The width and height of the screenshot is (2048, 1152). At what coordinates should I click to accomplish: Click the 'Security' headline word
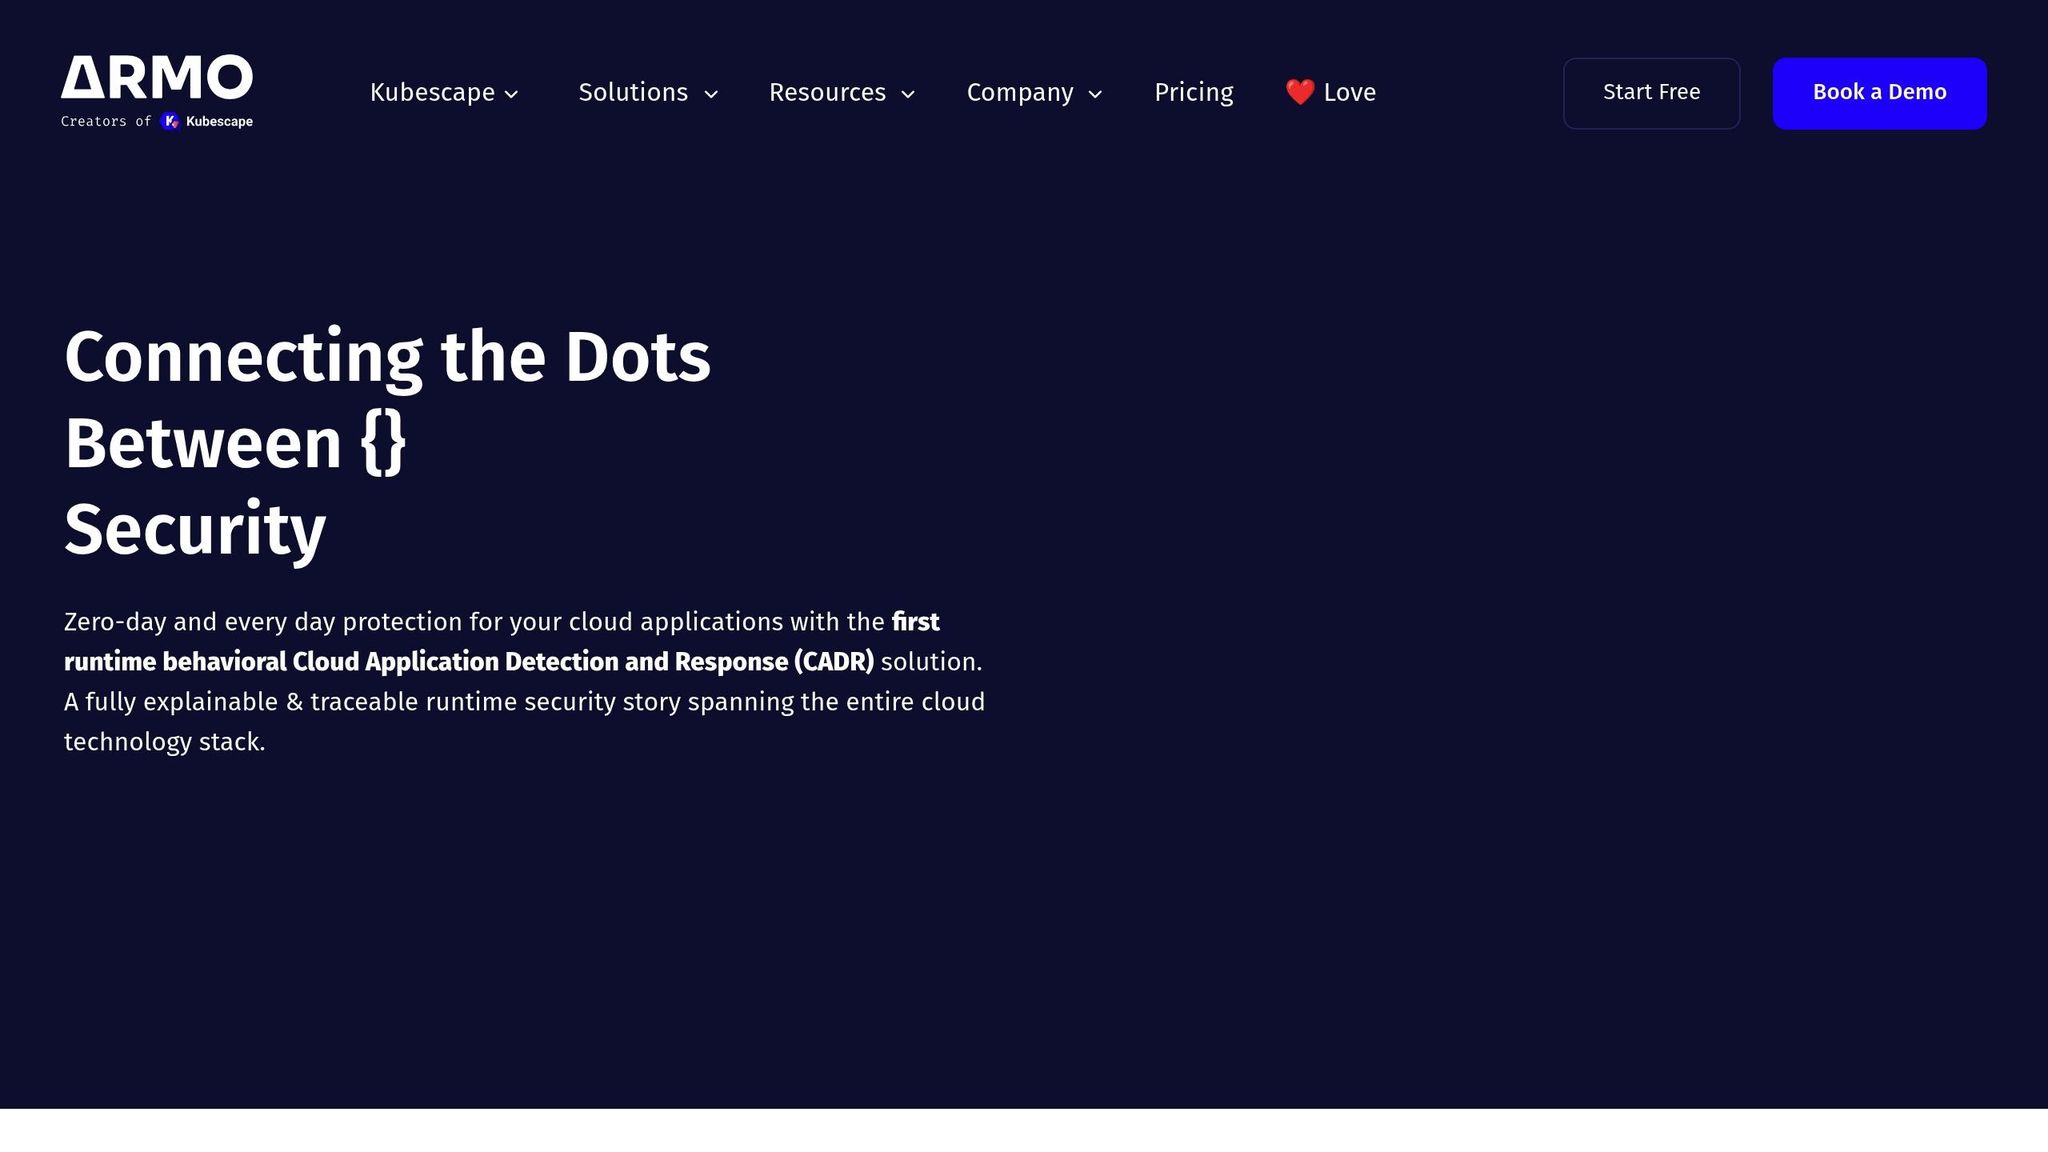(x=195, y=530)
